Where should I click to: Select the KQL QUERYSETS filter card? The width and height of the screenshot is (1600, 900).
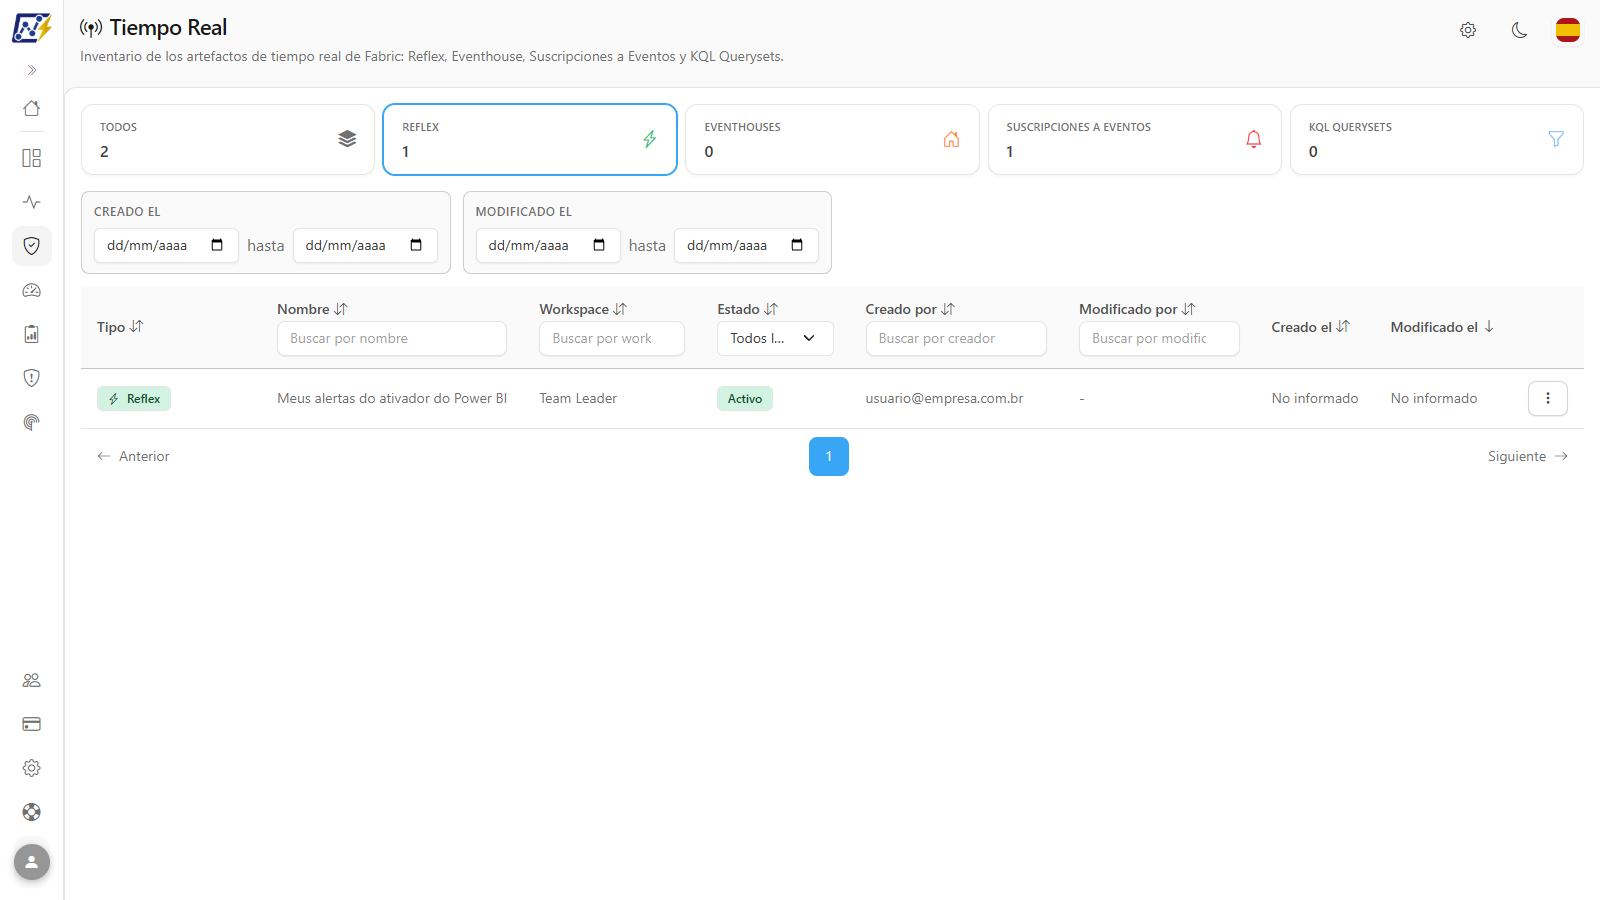pos(1437,140)
